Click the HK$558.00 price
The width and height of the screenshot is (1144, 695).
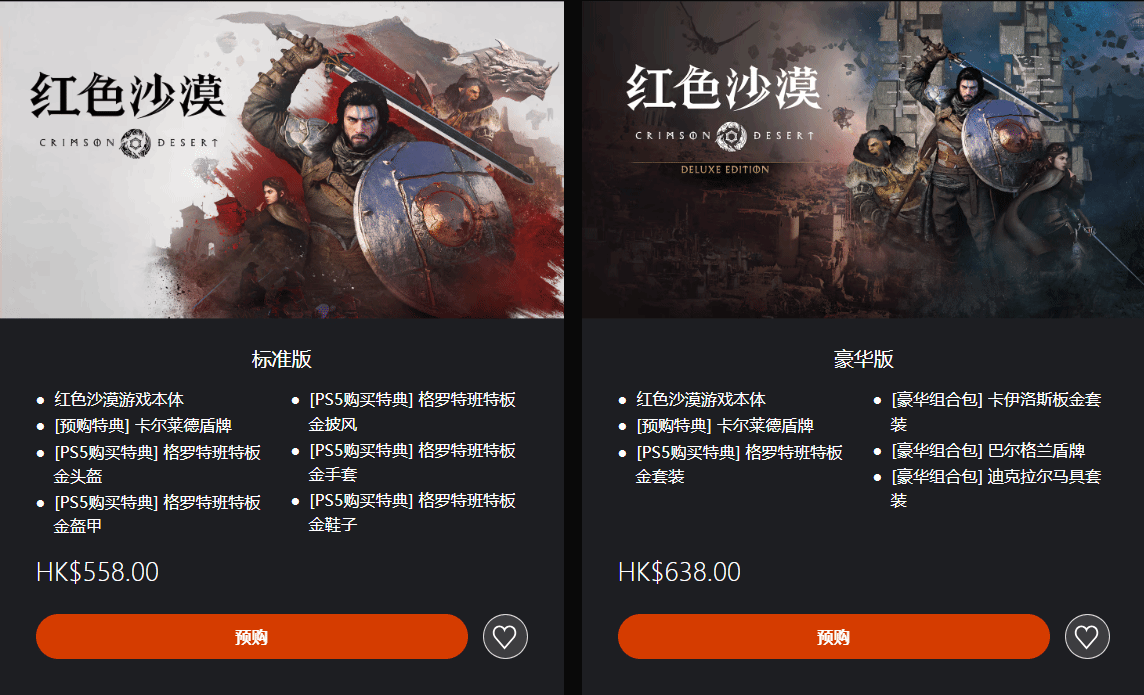pyautogui.click(x=97, y=572)
